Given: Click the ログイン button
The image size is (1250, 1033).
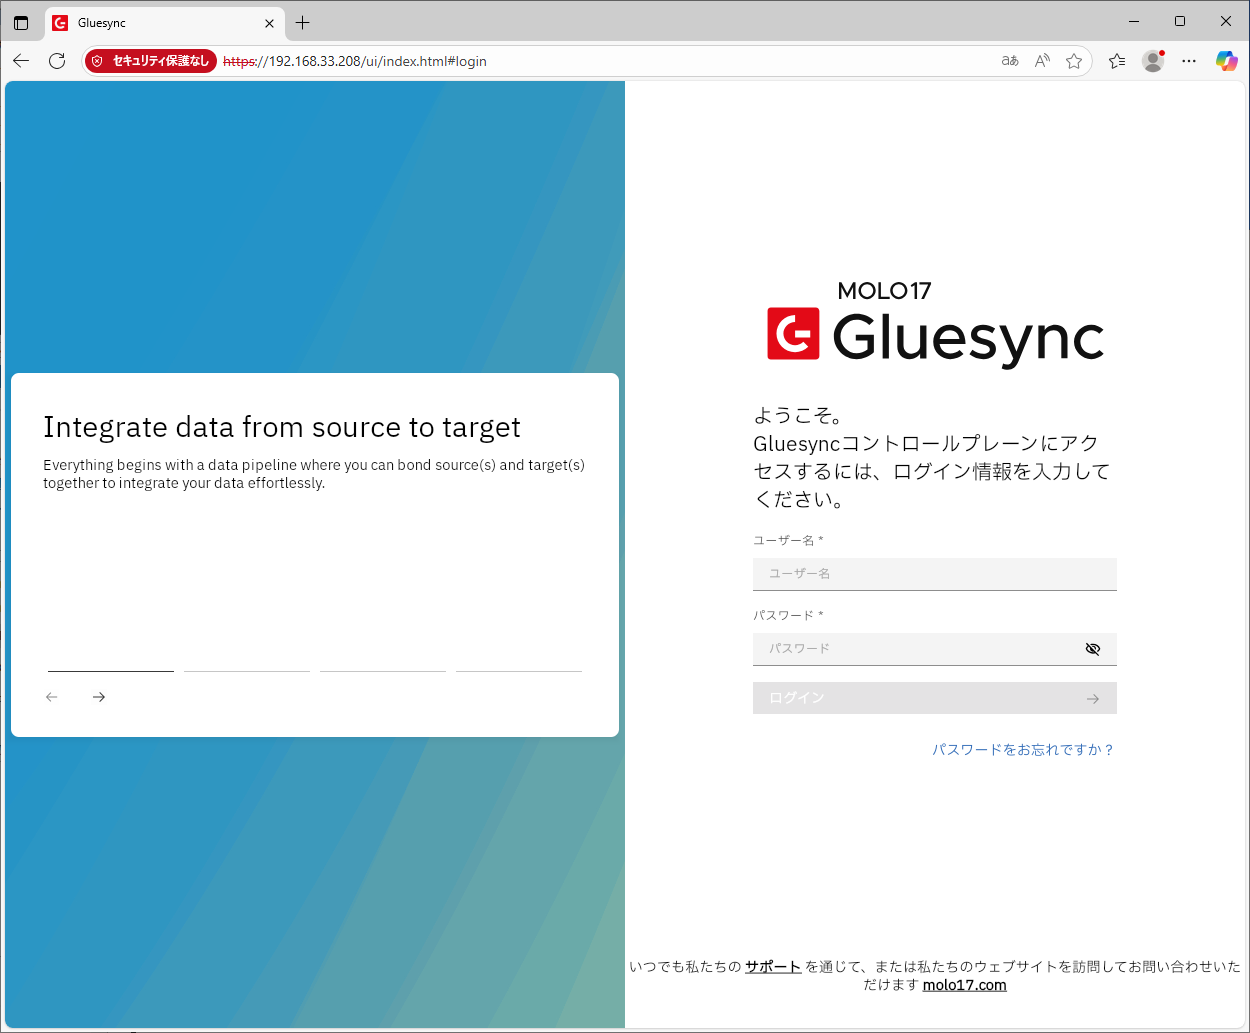Looking at the screenshot, I should click(x=934, y=698).
